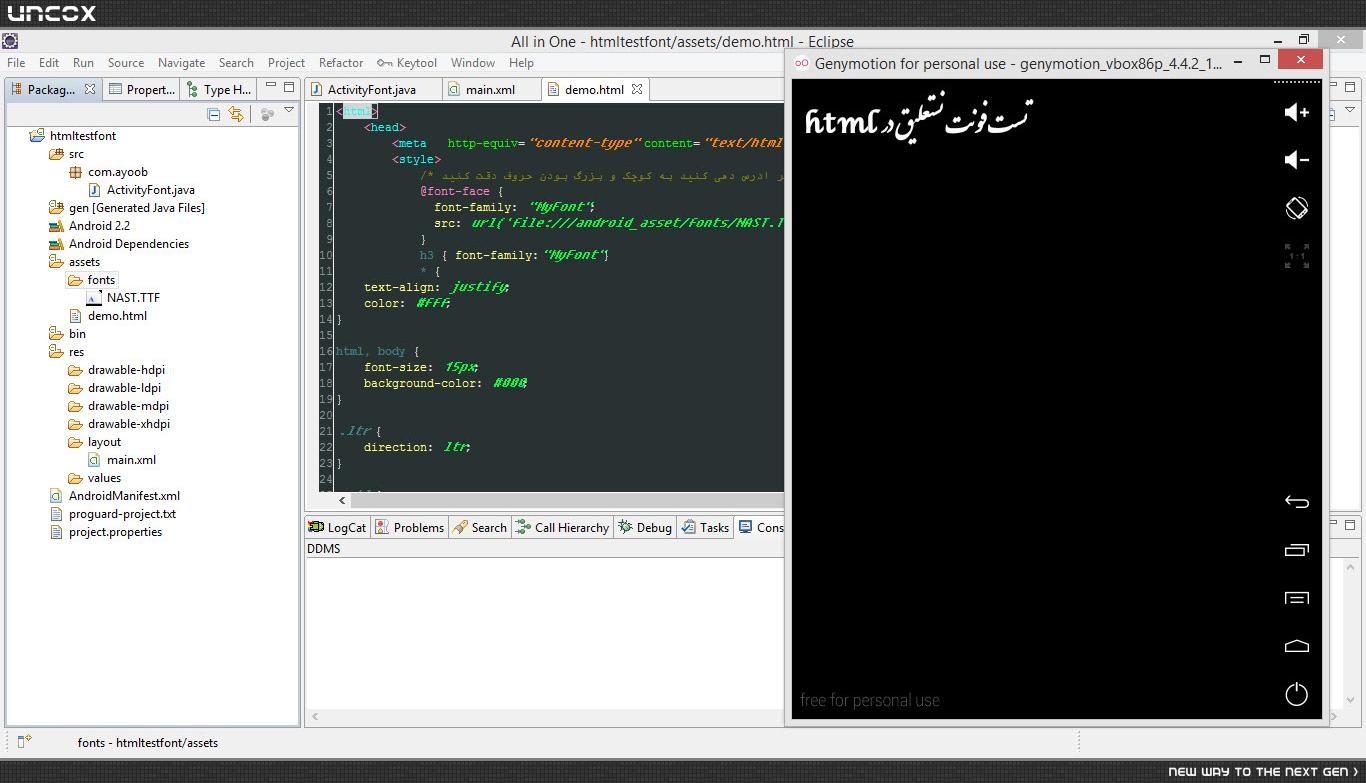Click Volume Down in Genymotion sidebar
The image size is (1366, 783).
tap(1296, 160)
